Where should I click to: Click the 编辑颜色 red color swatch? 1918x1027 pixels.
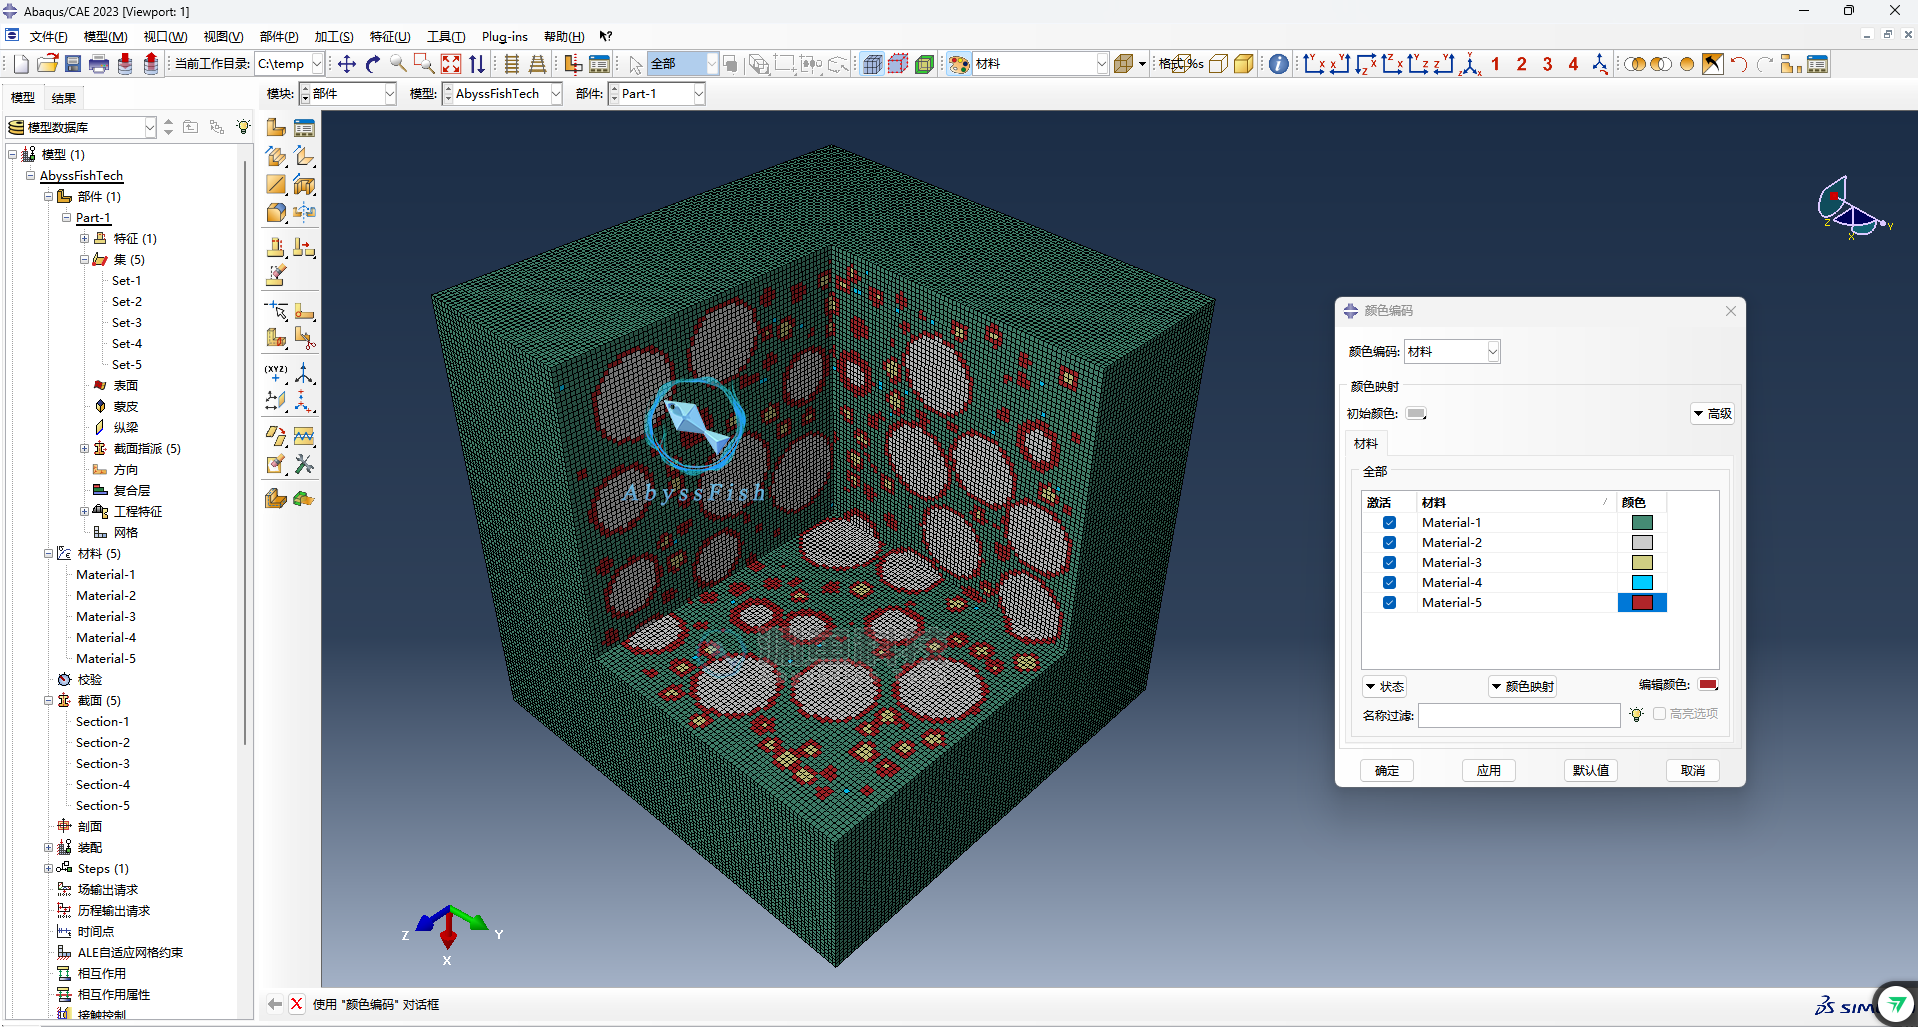click(x=1709, y=685)
